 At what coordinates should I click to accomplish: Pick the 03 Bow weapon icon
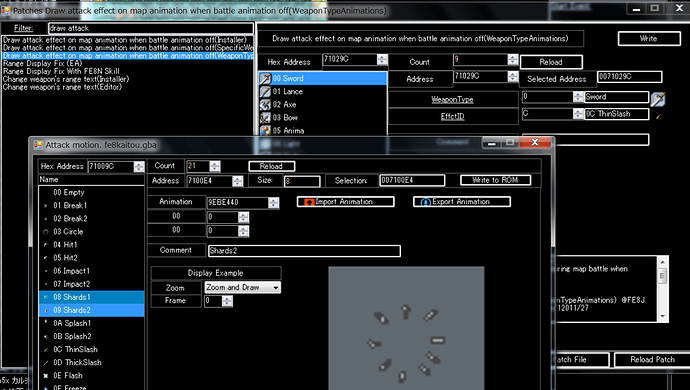265,118
